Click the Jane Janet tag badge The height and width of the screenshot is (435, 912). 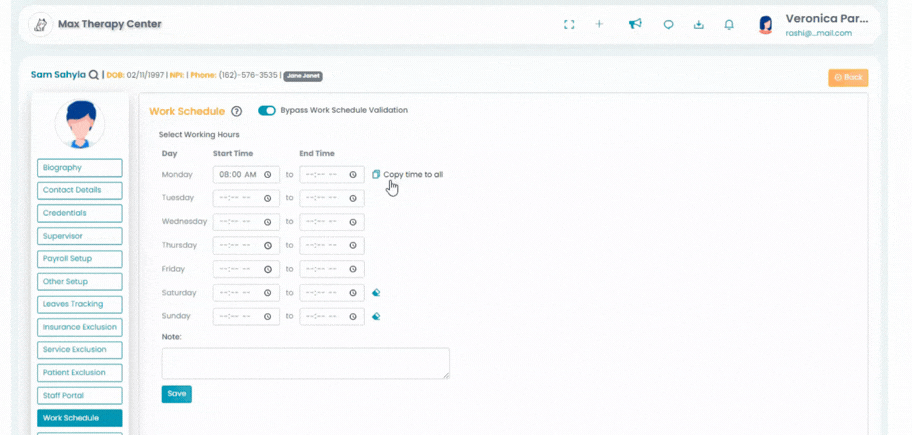point(303,76)
